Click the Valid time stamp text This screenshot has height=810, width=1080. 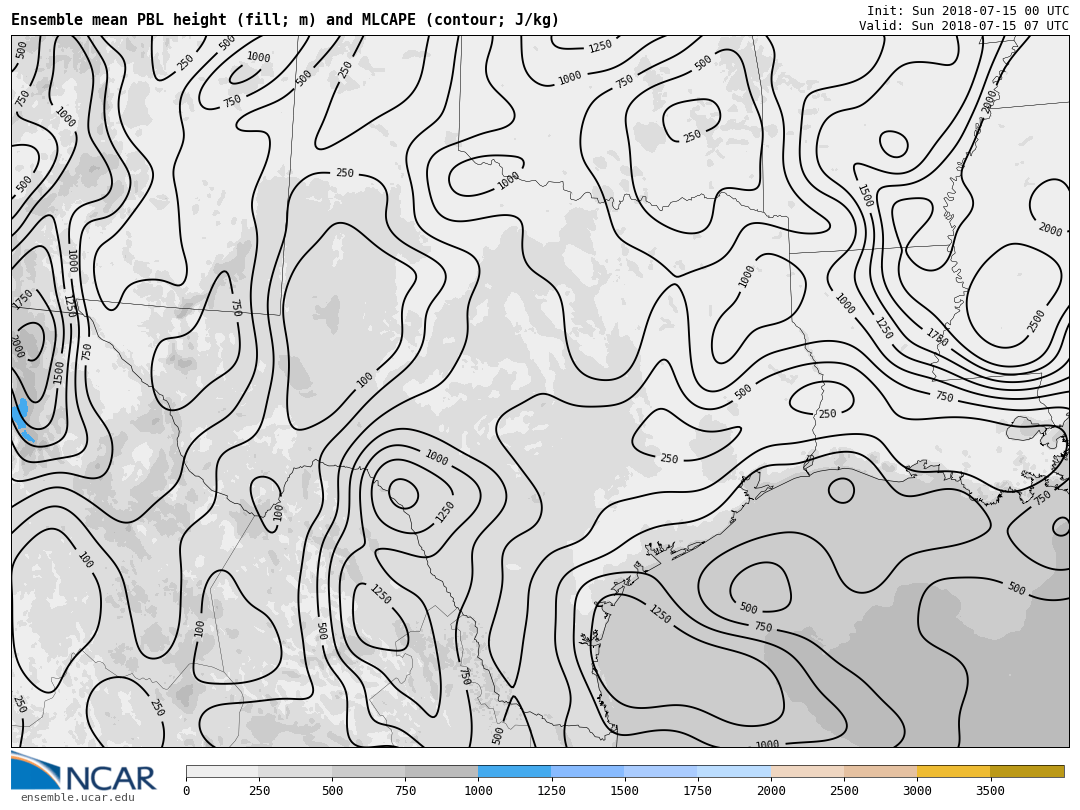(963, 26)
